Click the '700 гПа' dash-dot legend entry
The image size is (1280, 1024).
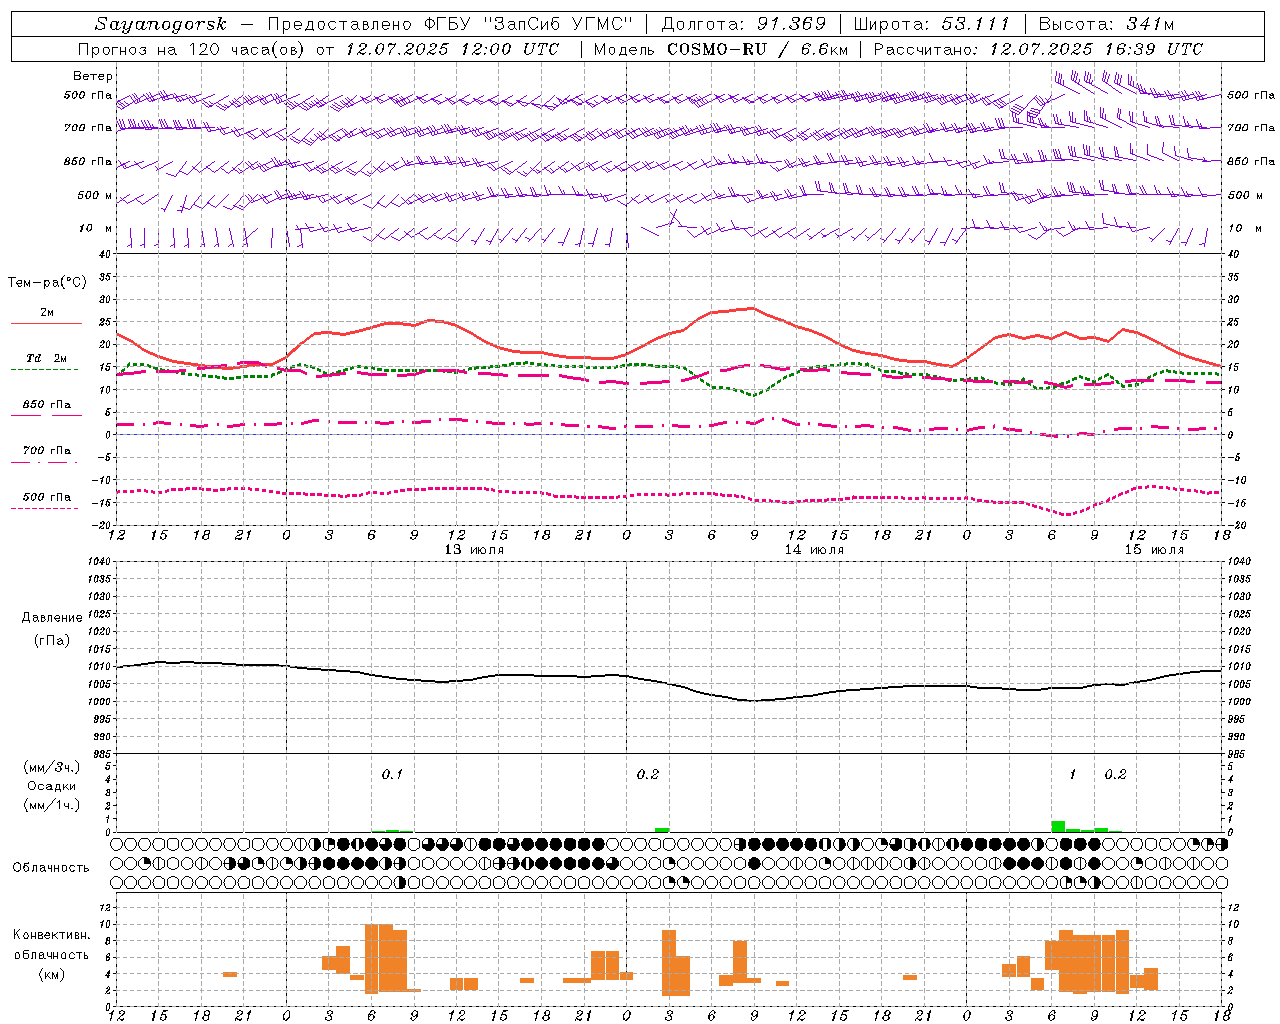click(46, 451)
